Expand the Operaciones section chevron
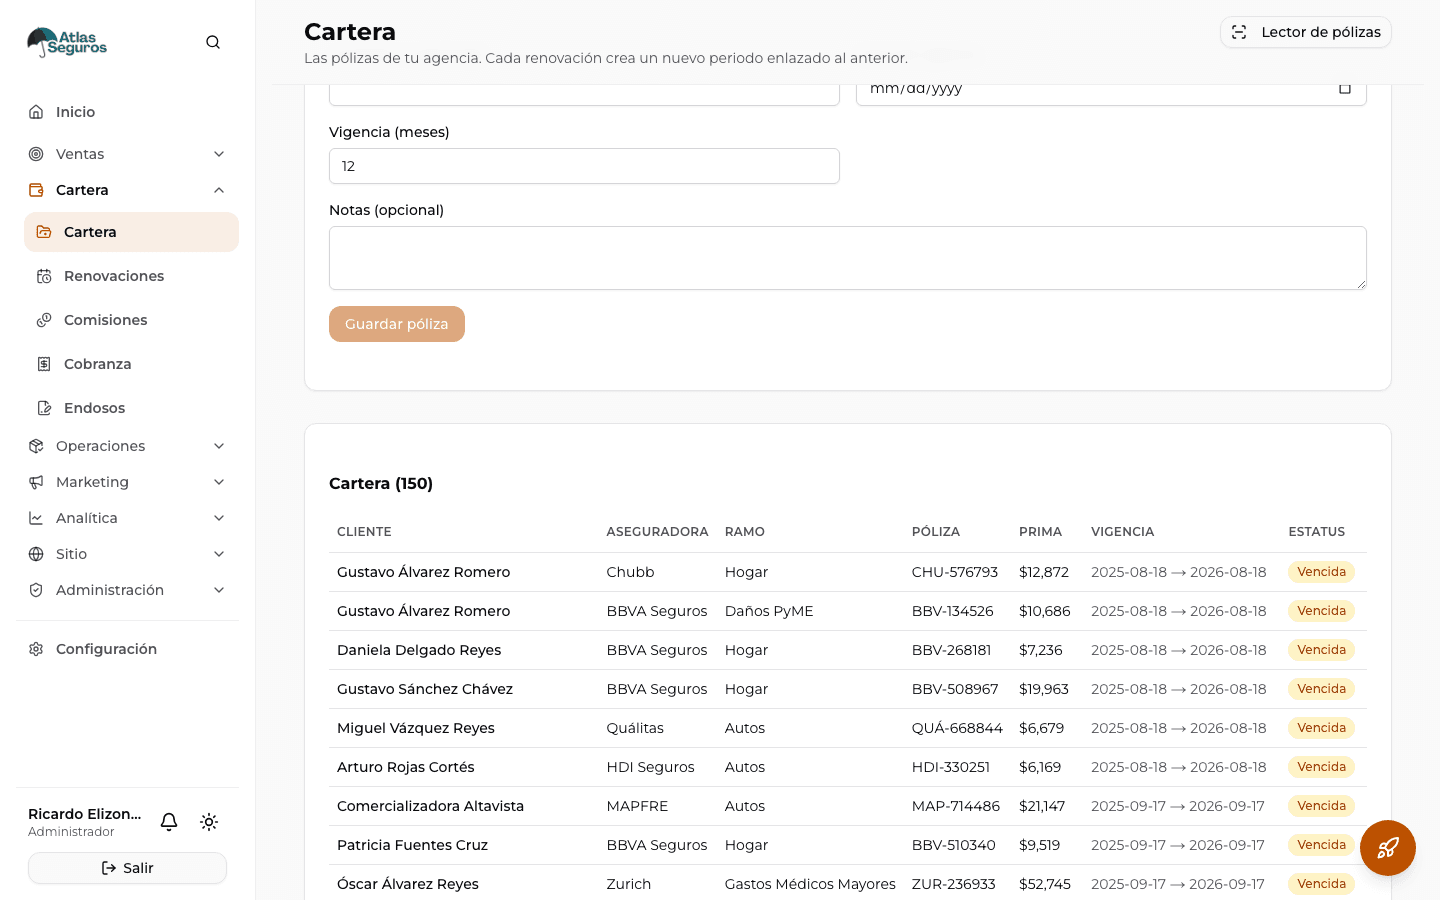1440x900 pixels. point(219,446)
